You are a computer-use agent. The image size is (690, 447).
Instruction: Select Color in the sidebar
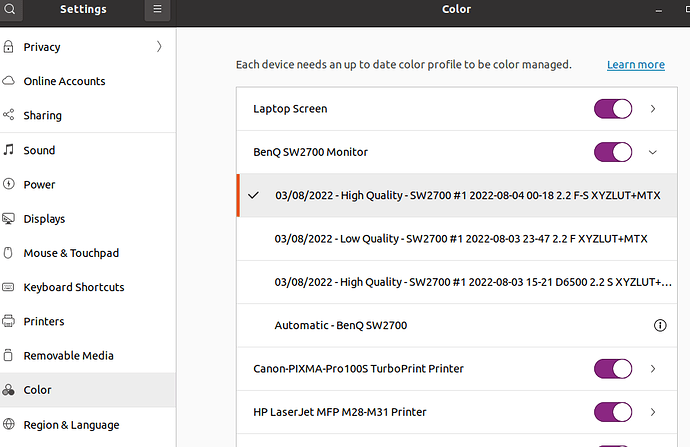[x=88, y=390]
